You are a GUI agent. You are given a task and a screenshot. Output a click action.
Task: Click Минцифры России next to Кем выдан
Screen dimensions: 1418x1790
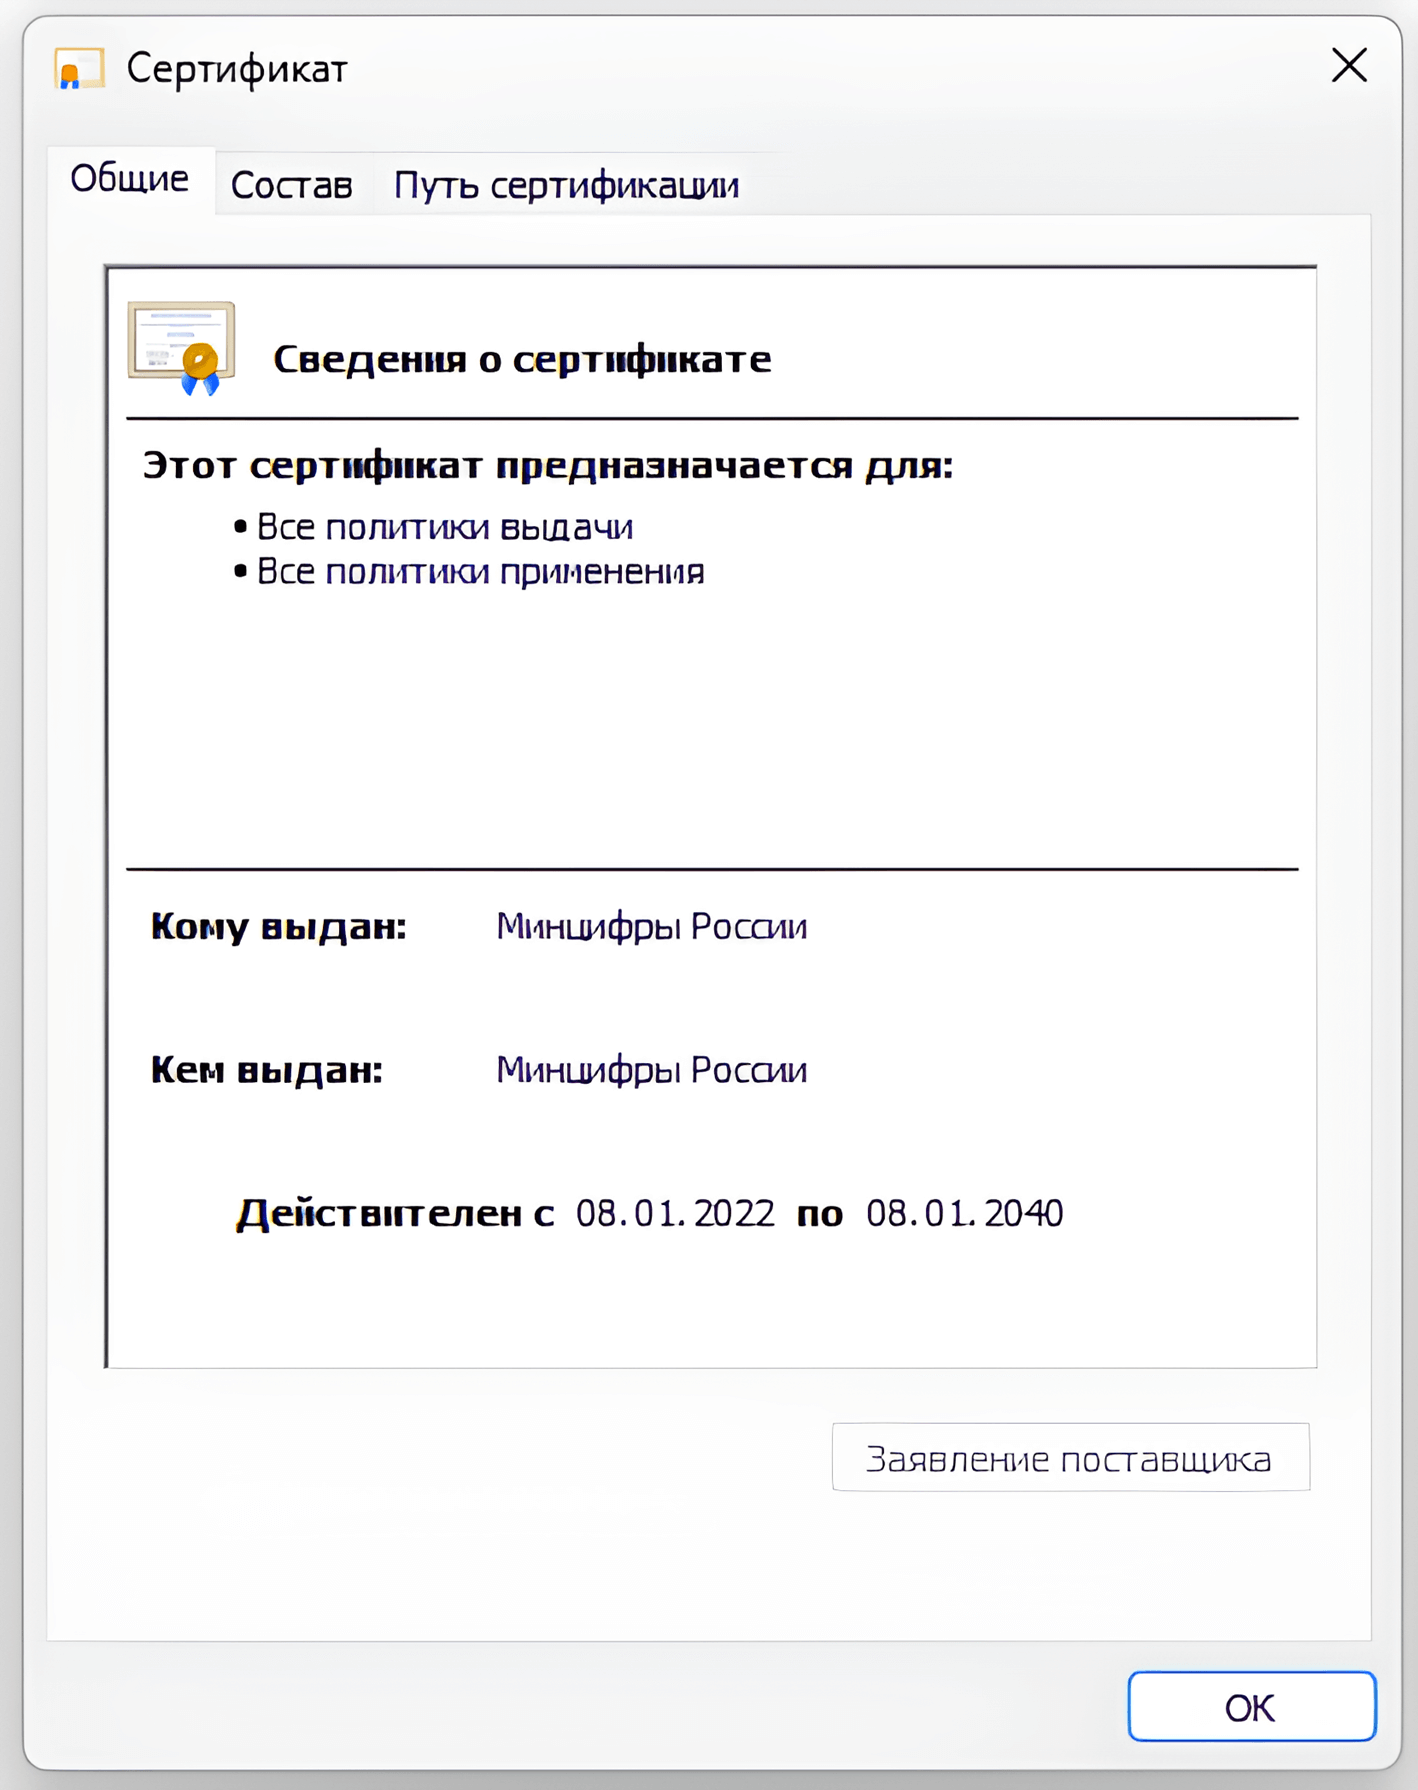click(x=651, y=1070)
